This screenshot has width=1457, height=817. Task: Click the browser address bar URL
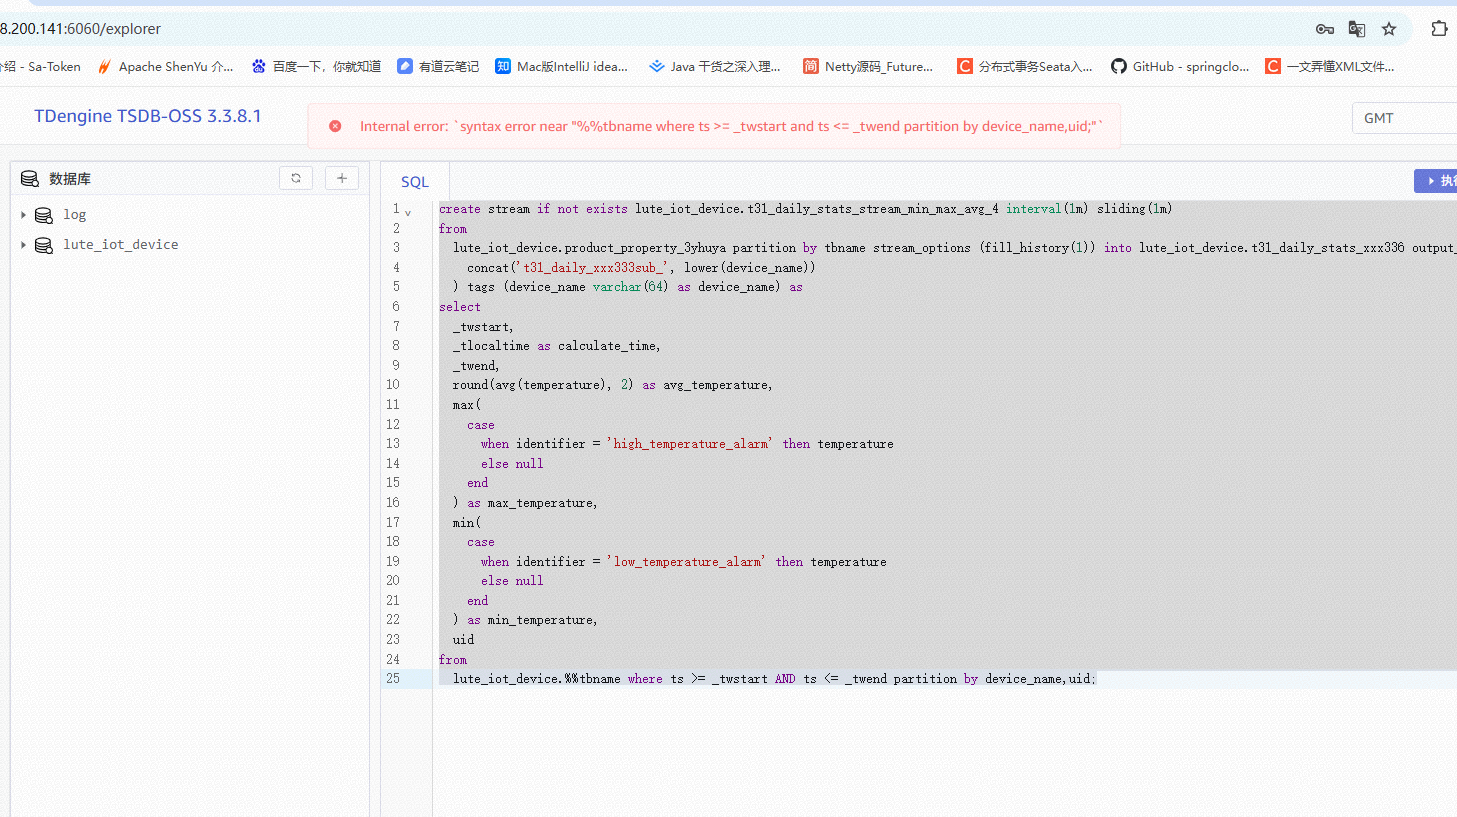click(x=80, y=29)
